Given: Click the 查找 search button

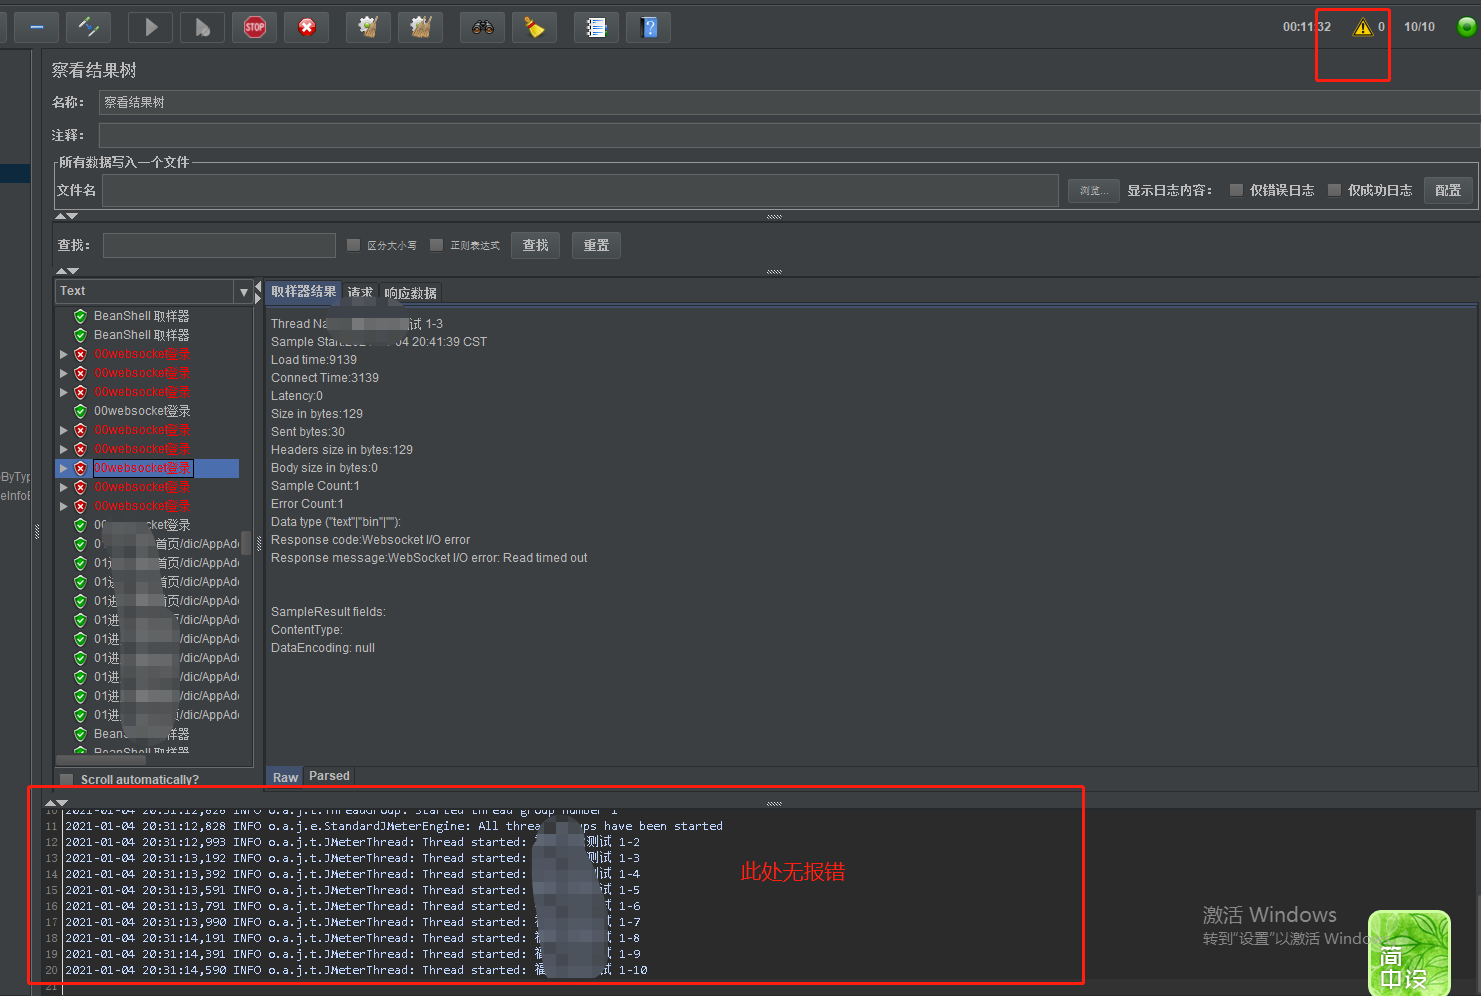Looking at the screenshot, I should click(536, 245).
